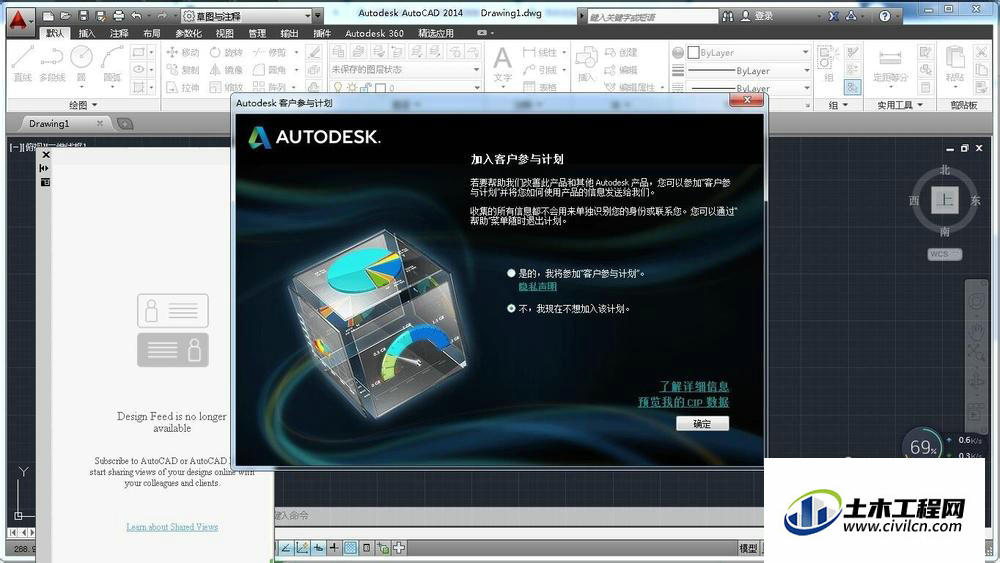Click the Model (模型) button in status bar
Viewport: 1000px width, 563px height.
pyautogui.click(x=748, y=548)
